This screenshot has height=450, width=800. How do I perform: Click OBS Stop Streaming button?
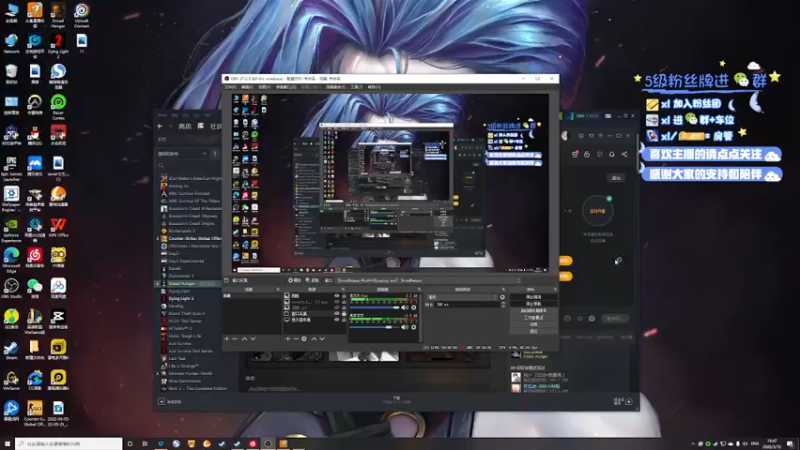(534, 297)
